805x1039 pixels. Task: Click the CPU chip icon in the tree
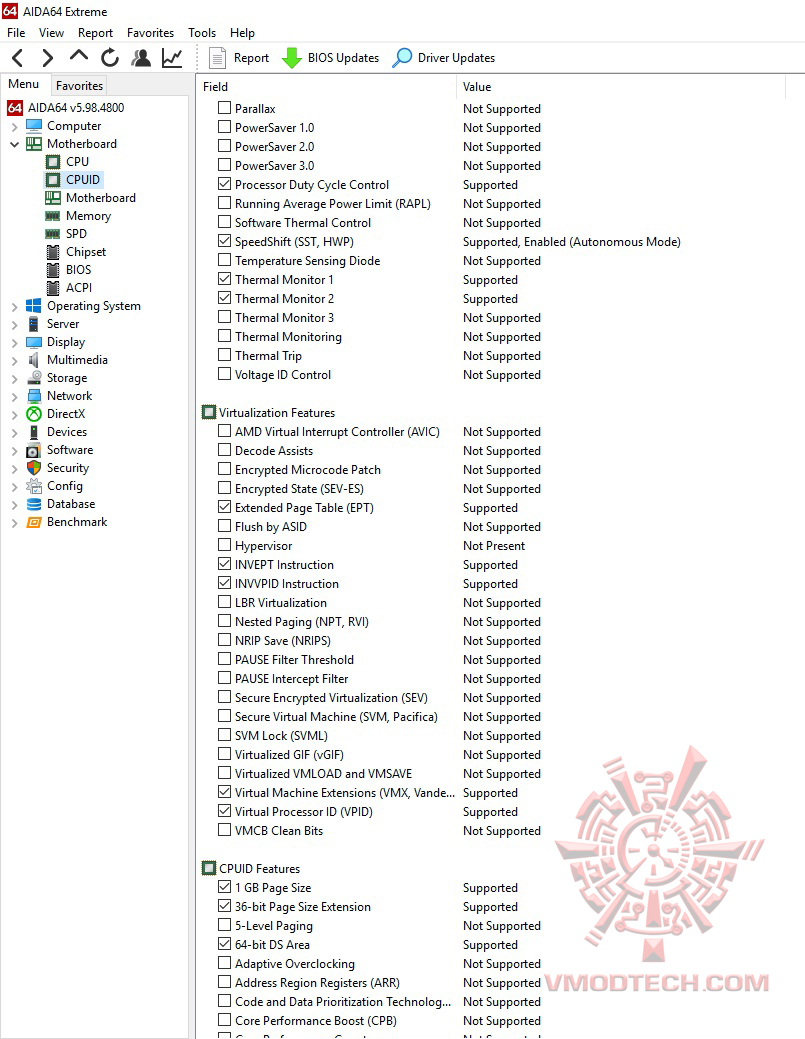(x=53, y=162)
